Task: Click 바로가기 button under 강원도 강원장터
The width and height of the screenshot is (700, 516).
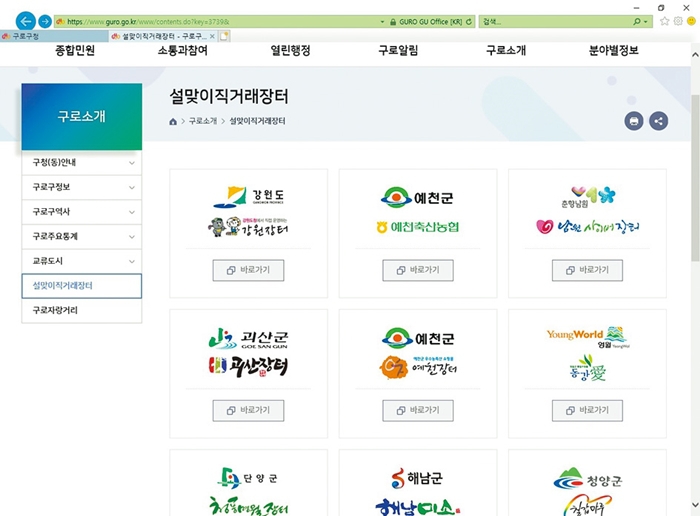Action: [x=248, y=270]
